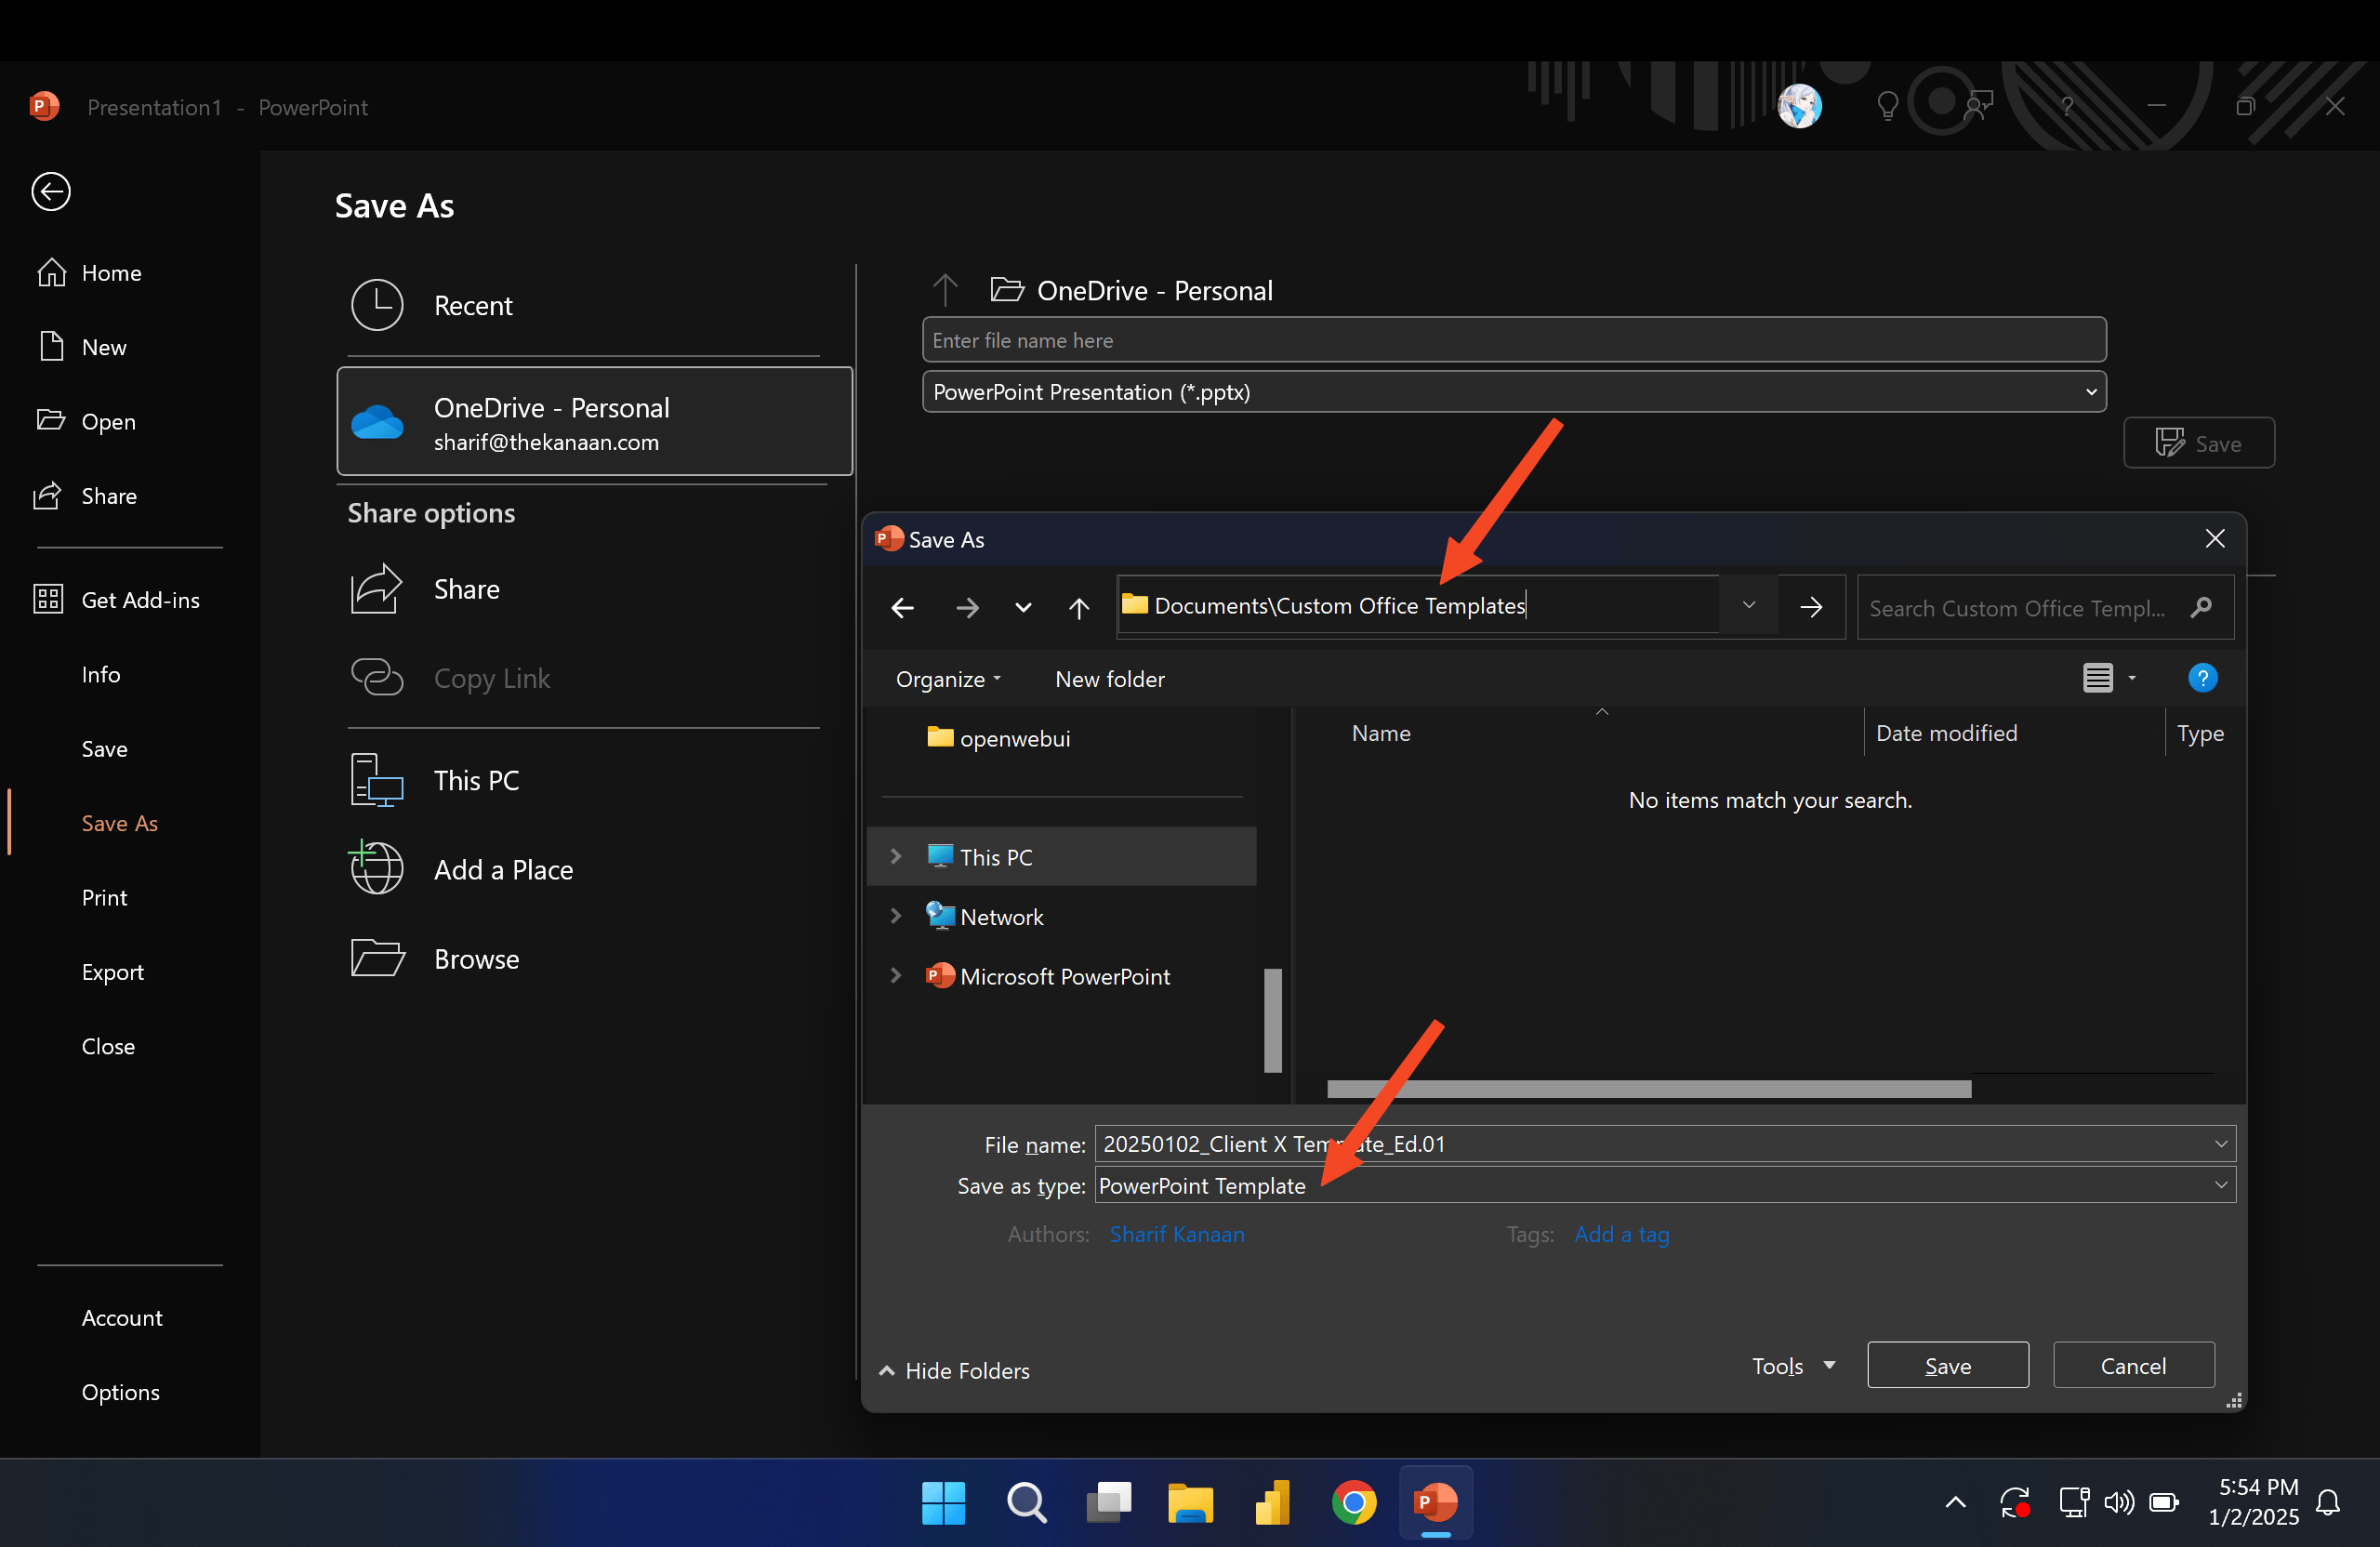2380x1547 pixels.
Task: Click the Save button in the dialog
Action: (x=1947, y=1366)
